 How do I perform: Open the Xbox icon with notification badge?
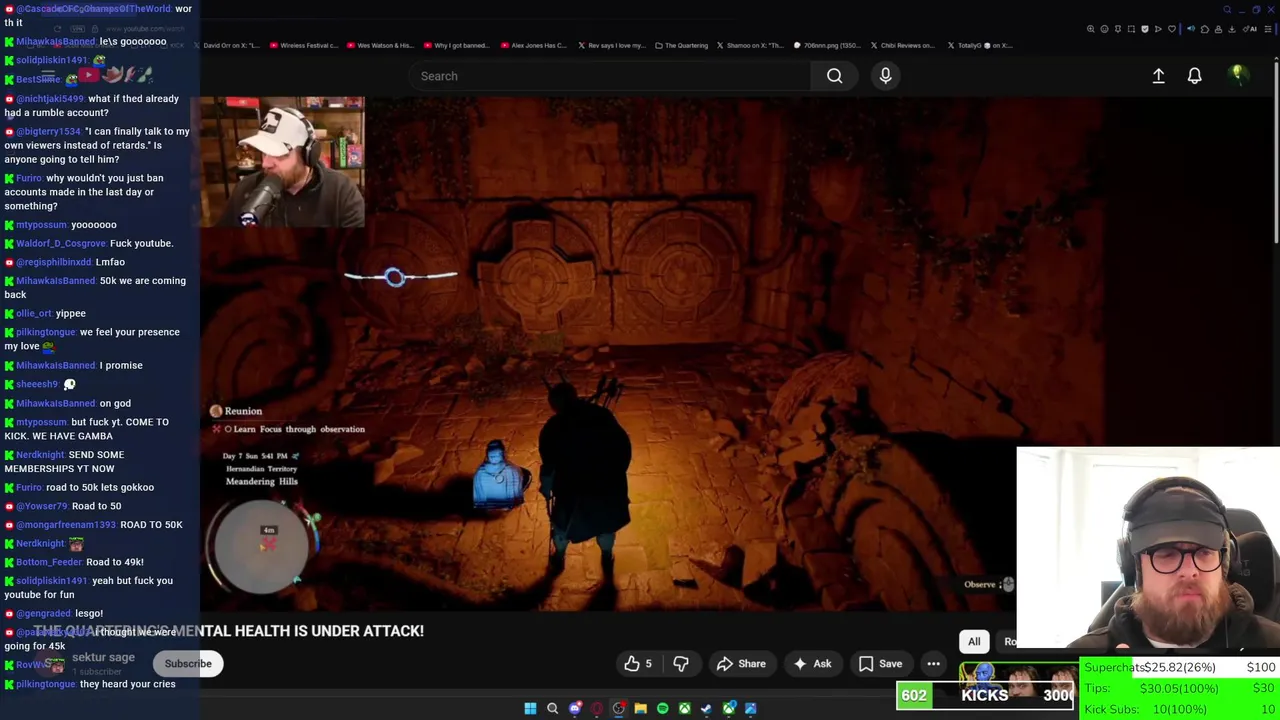(x=729, y=708)
